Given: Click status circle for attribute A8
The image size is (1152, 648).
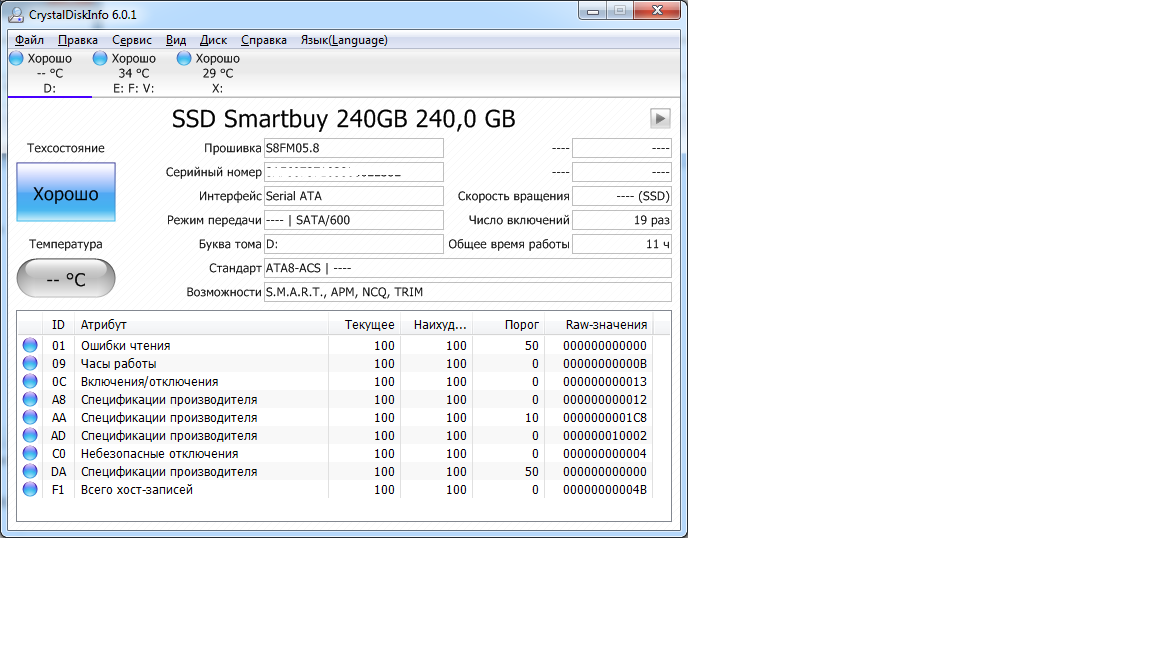Looking at the screenshot, I should click(x=30, y=399).
